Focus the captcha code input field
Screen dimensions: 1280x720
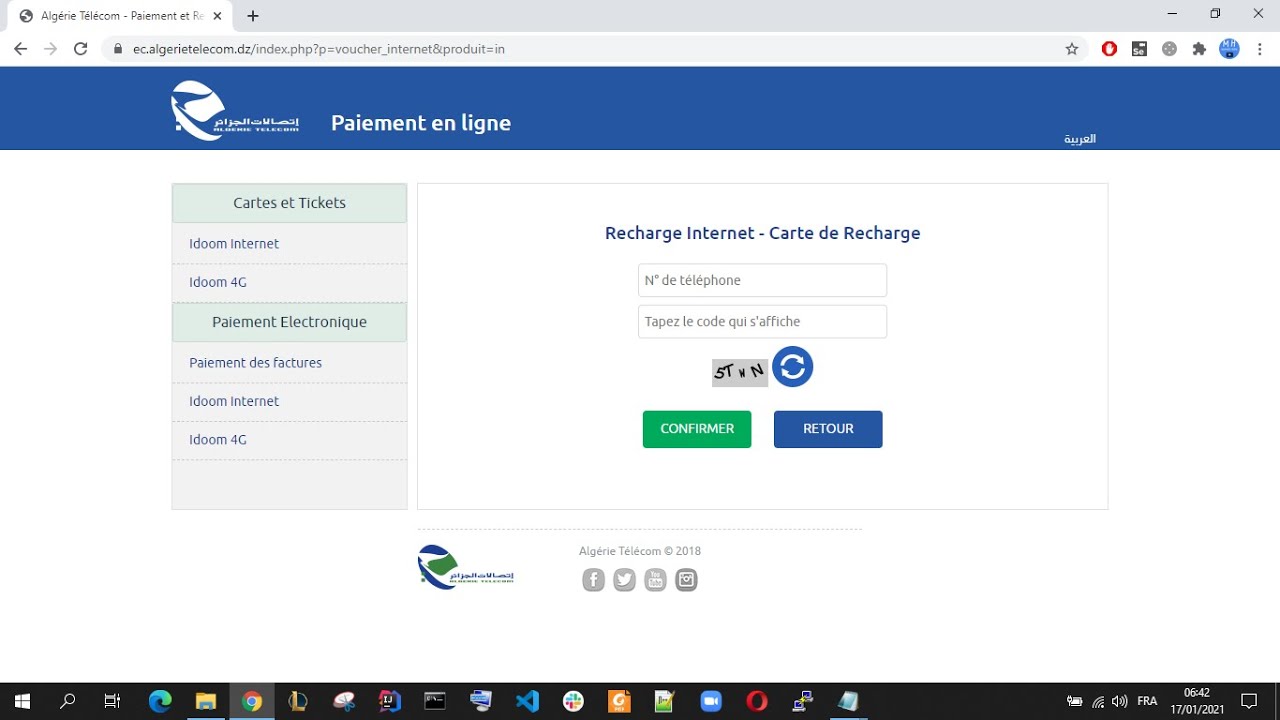pyautogui.click(x=762, y=322)
